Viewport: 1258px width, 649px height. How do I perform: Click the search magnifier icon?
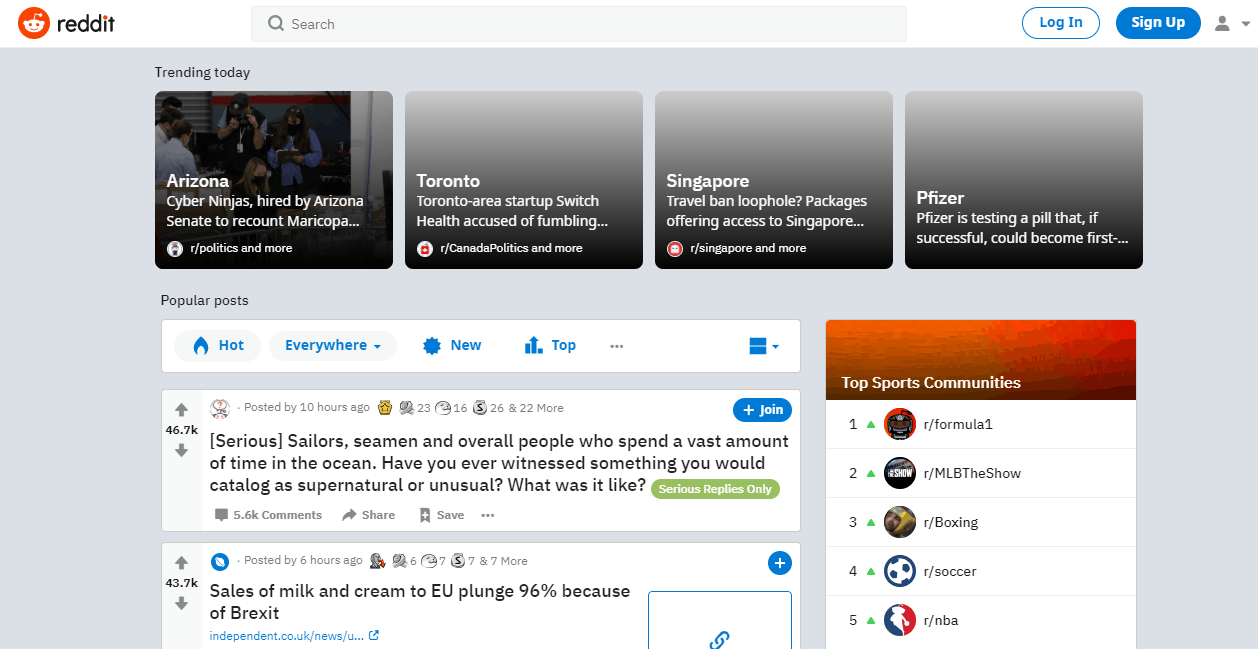click(276, 24)
